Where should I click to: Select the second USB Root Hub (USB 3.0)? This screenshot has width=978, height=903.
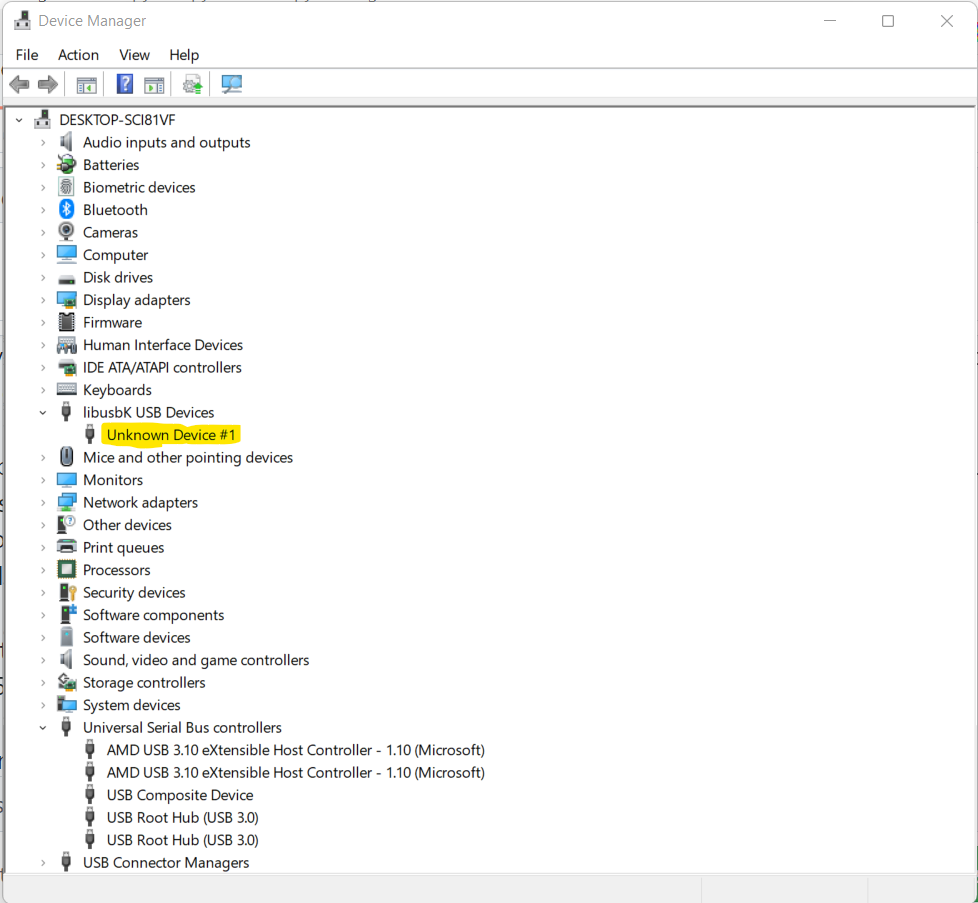182,840
